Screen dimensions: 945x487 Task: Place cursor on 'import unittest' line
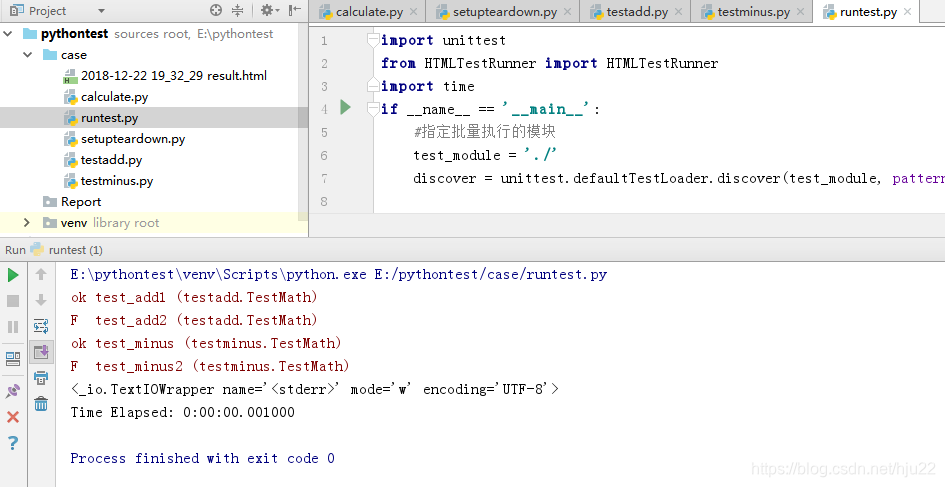[x=443, y=40]
